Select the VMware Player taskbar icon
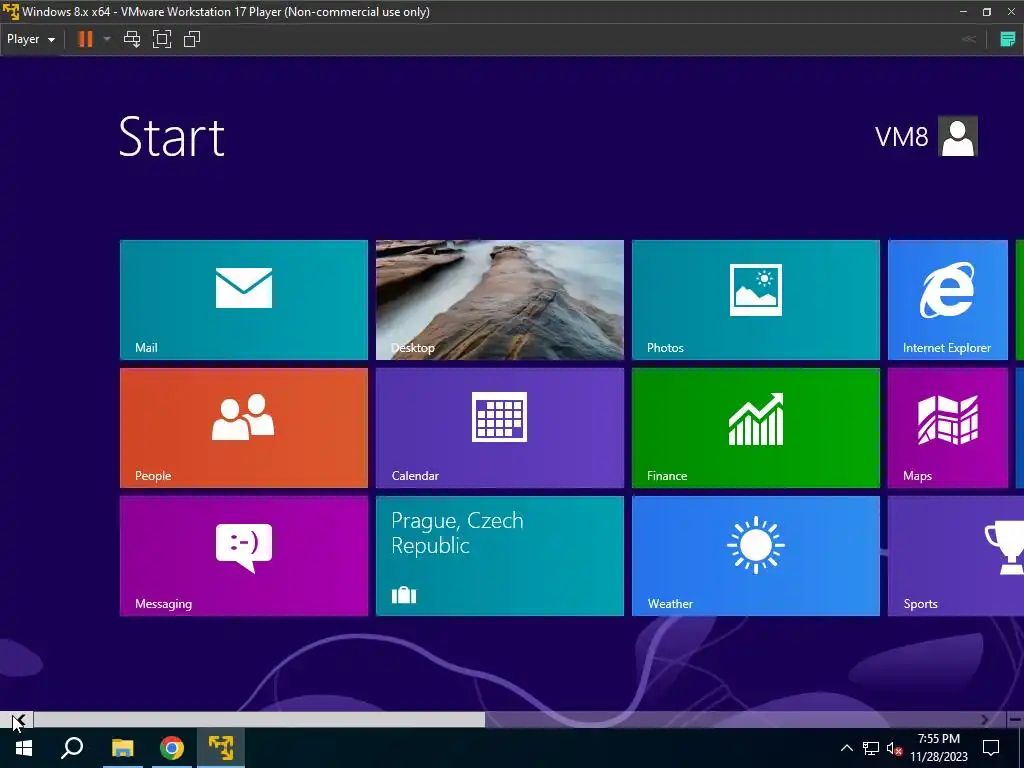 [x=221, y=748]
